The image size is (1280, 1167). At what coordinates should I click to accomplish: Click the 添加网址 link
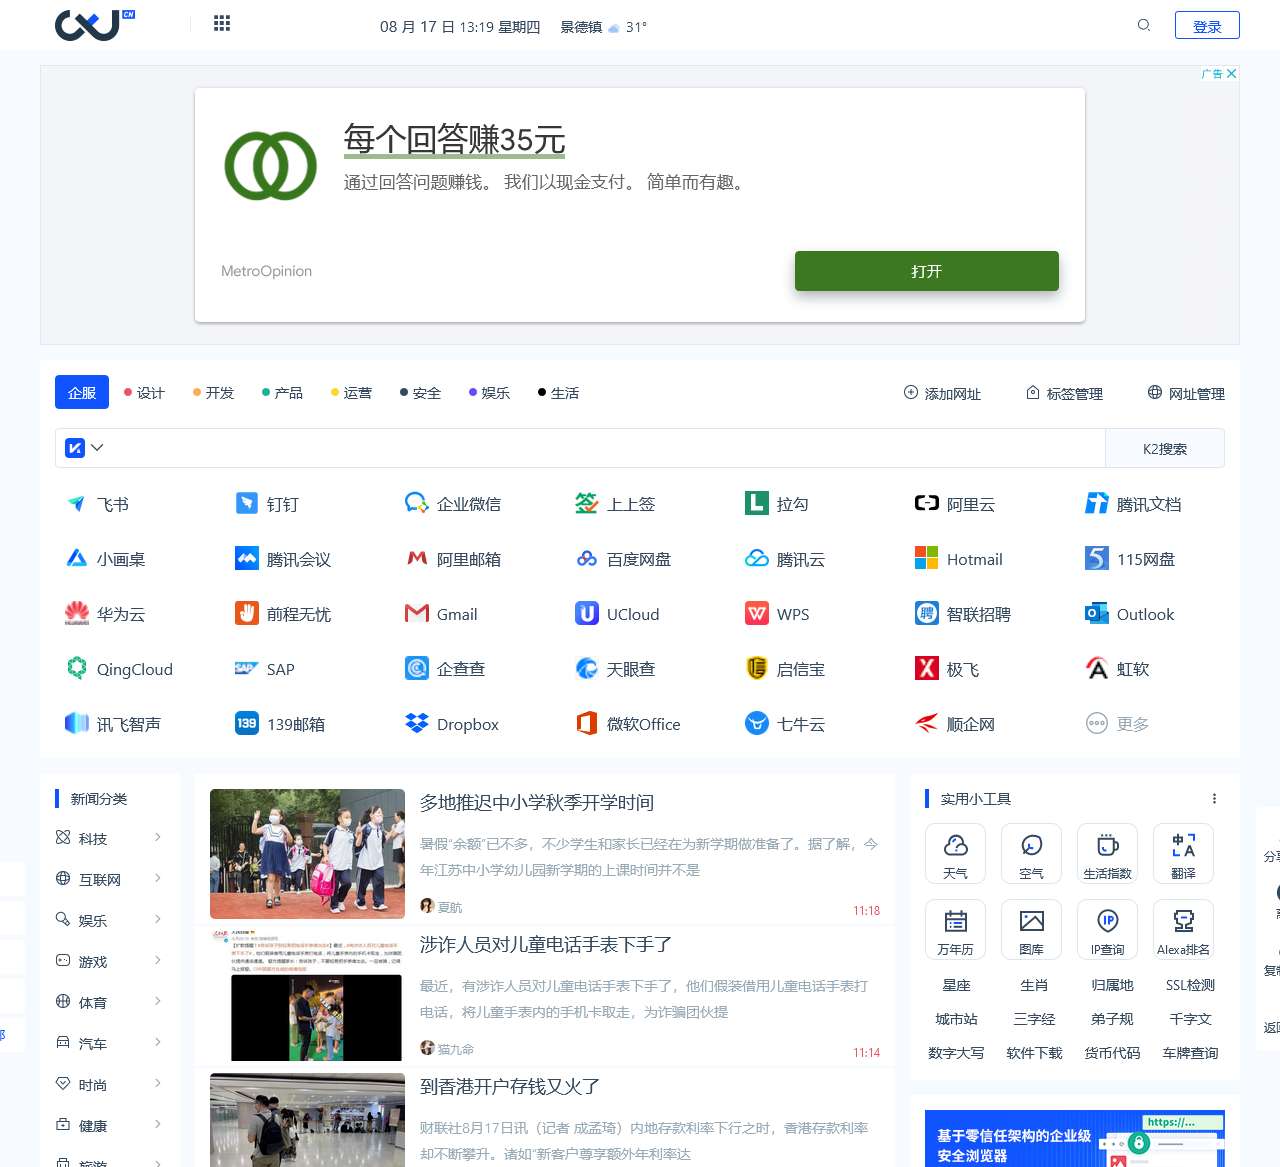(x=942, y=393)
